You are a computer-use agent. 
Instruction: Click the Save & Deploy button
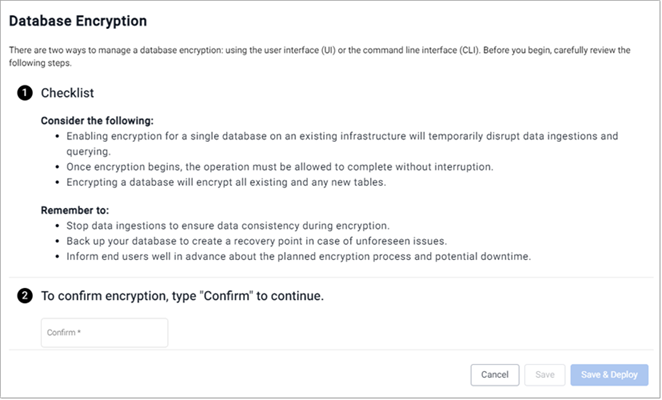click(609, 374)
